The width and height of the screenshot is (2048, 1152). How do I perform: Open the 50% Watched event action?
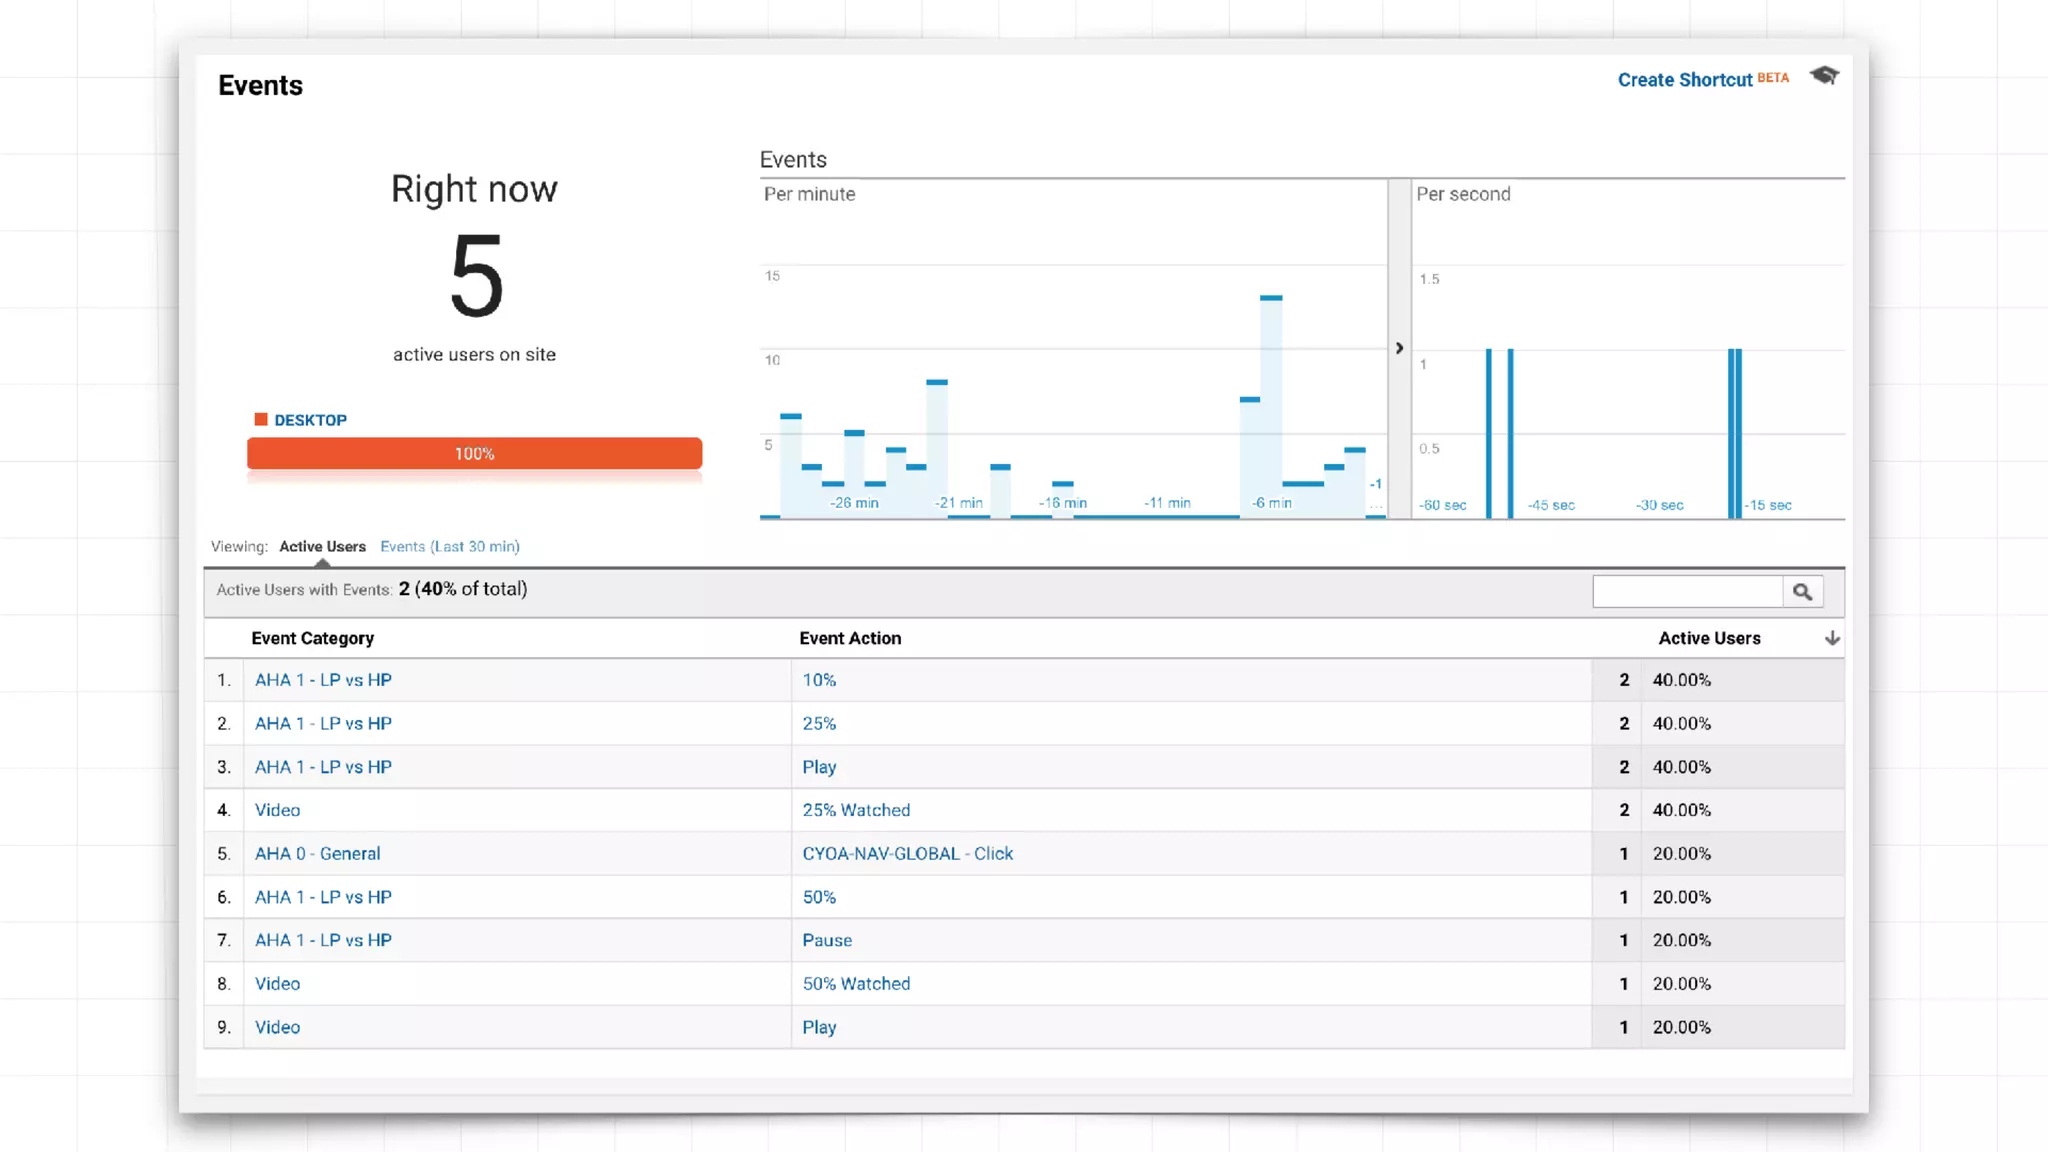coord(856,984)
